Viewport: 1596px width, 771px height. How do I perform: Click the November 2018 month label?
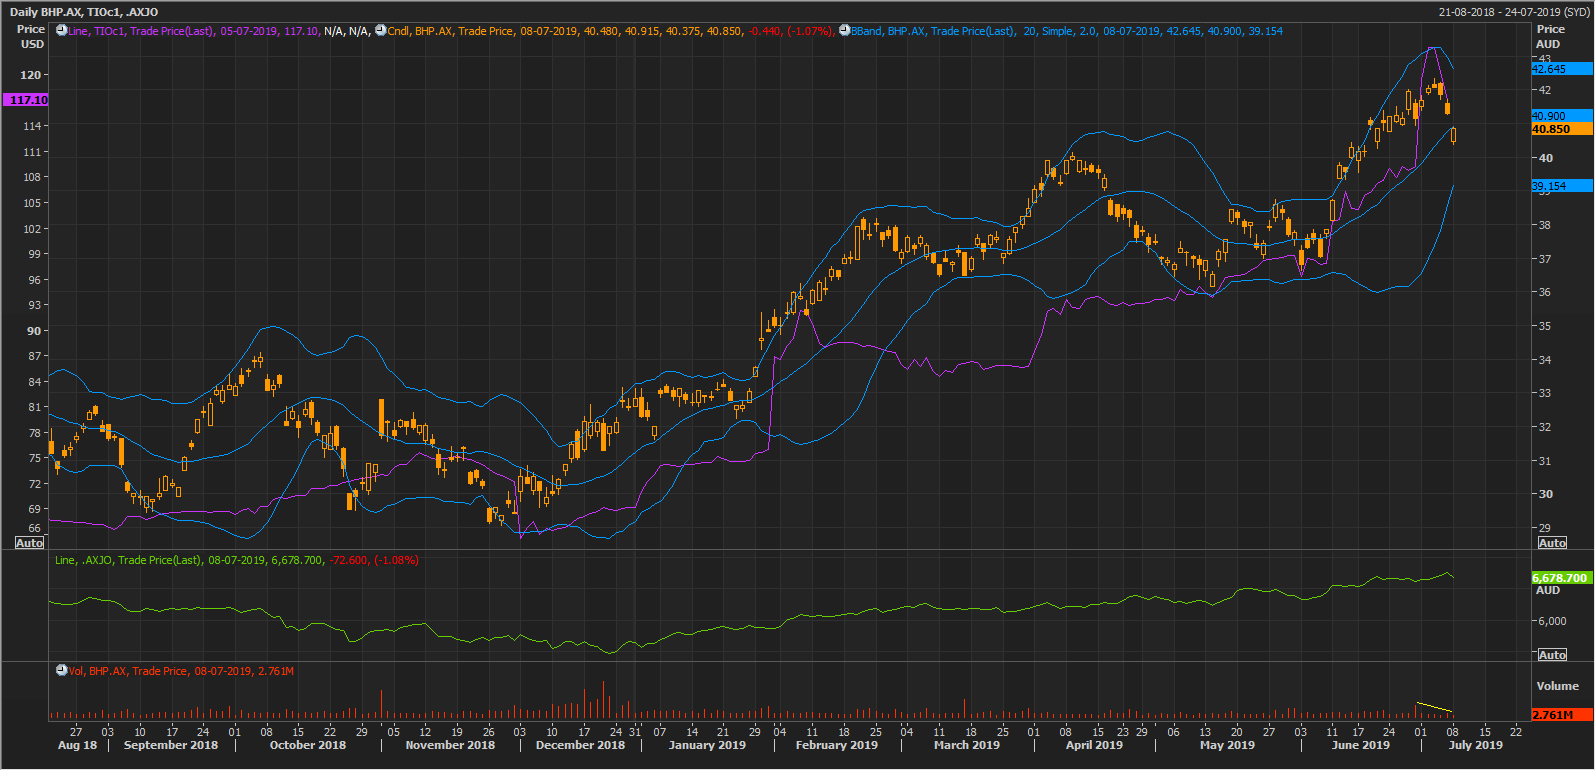450,745
